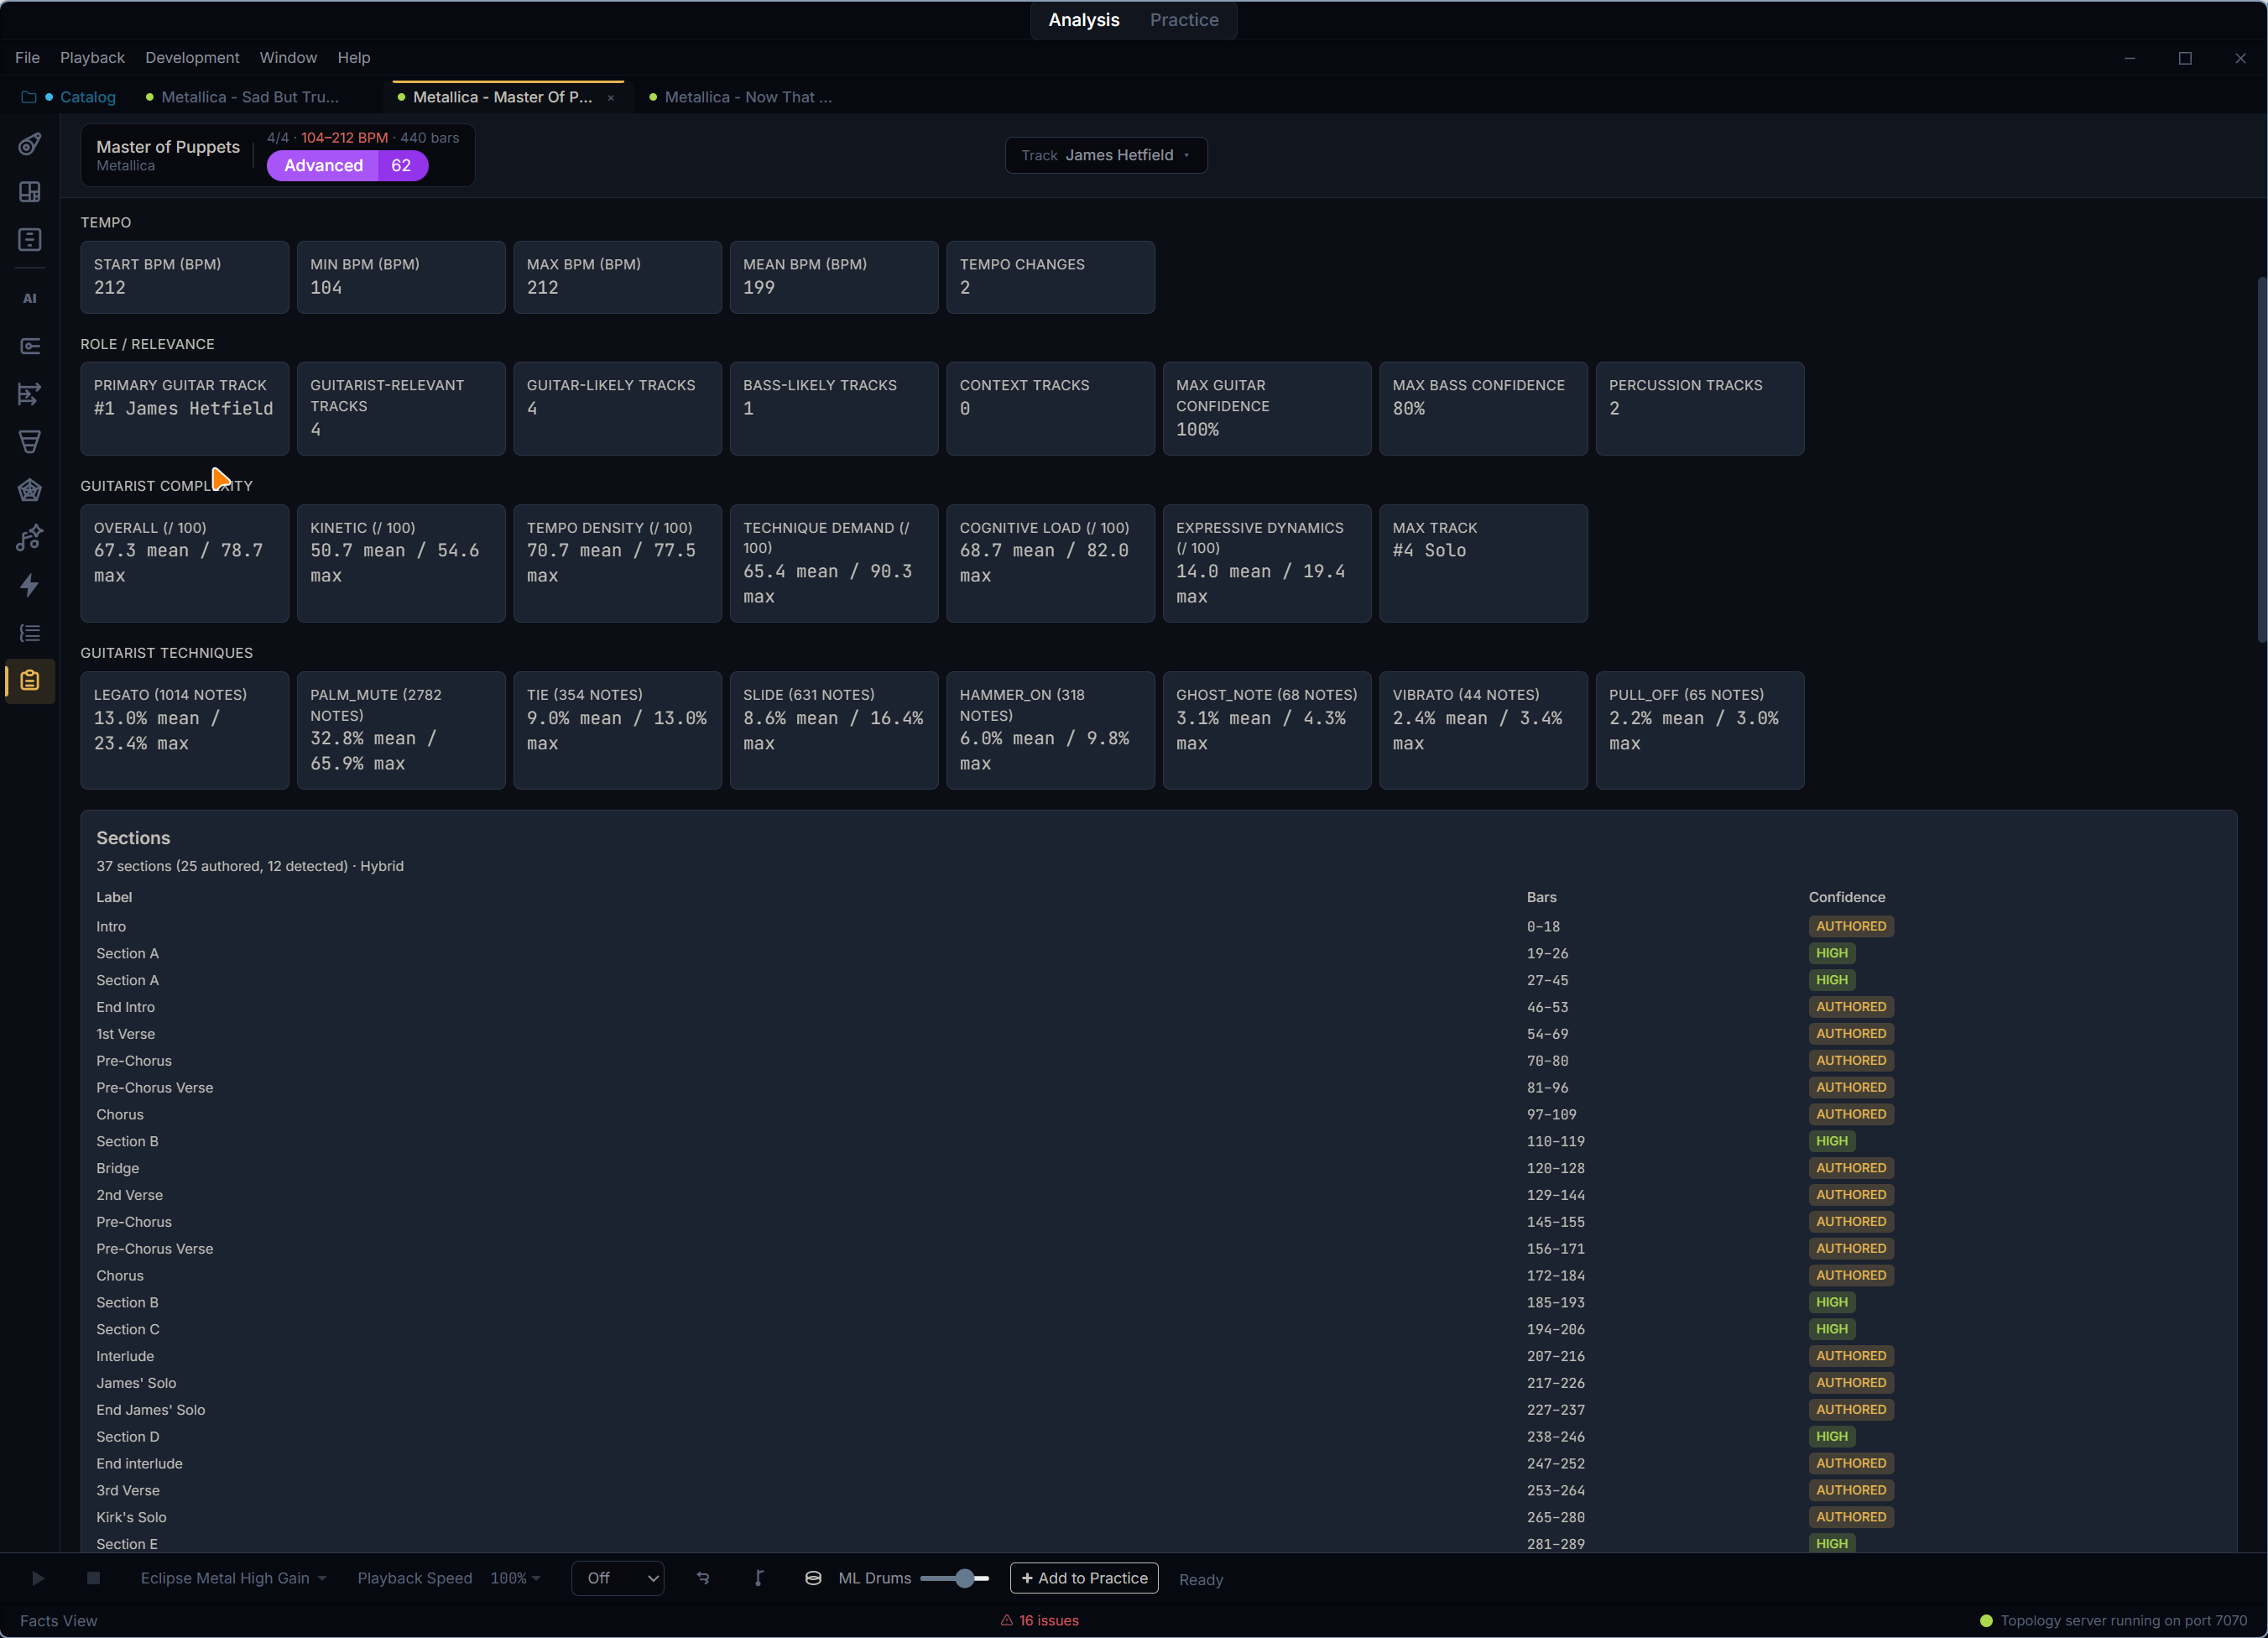Image resolution: width=2268 pixels, height=1638 pixels.
Task: Open the radar chart sidebar panel
Action: tap(30, 490)
